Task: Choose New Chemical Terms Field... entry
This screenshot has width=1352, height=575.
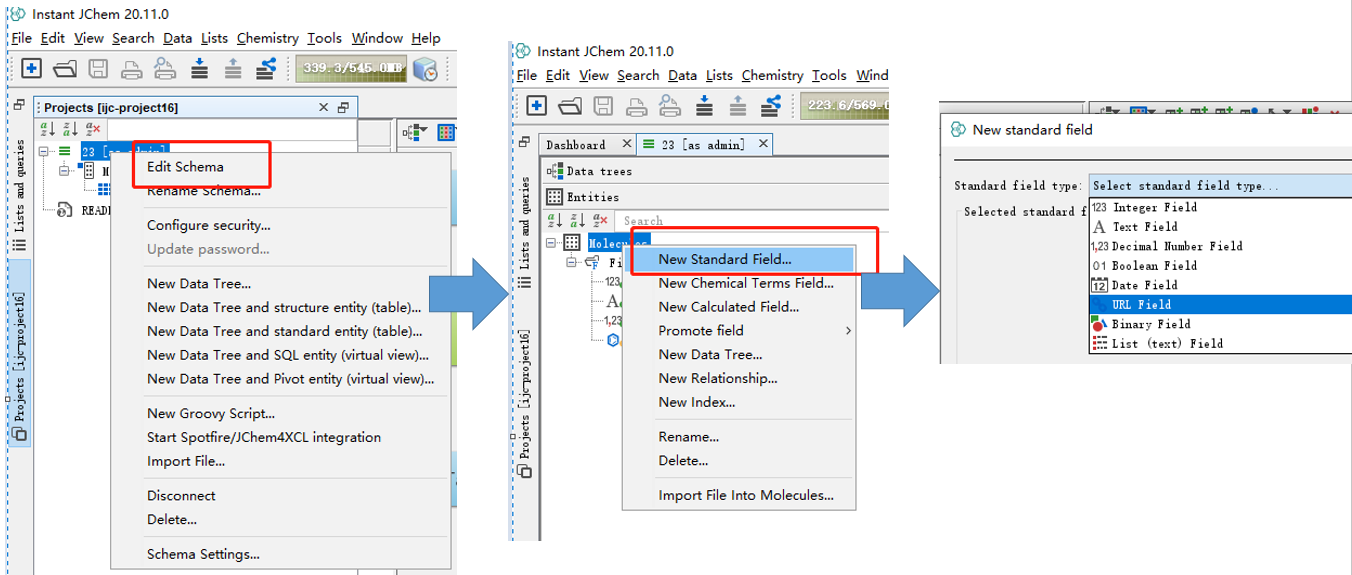Action: click(x=746, y=283)
